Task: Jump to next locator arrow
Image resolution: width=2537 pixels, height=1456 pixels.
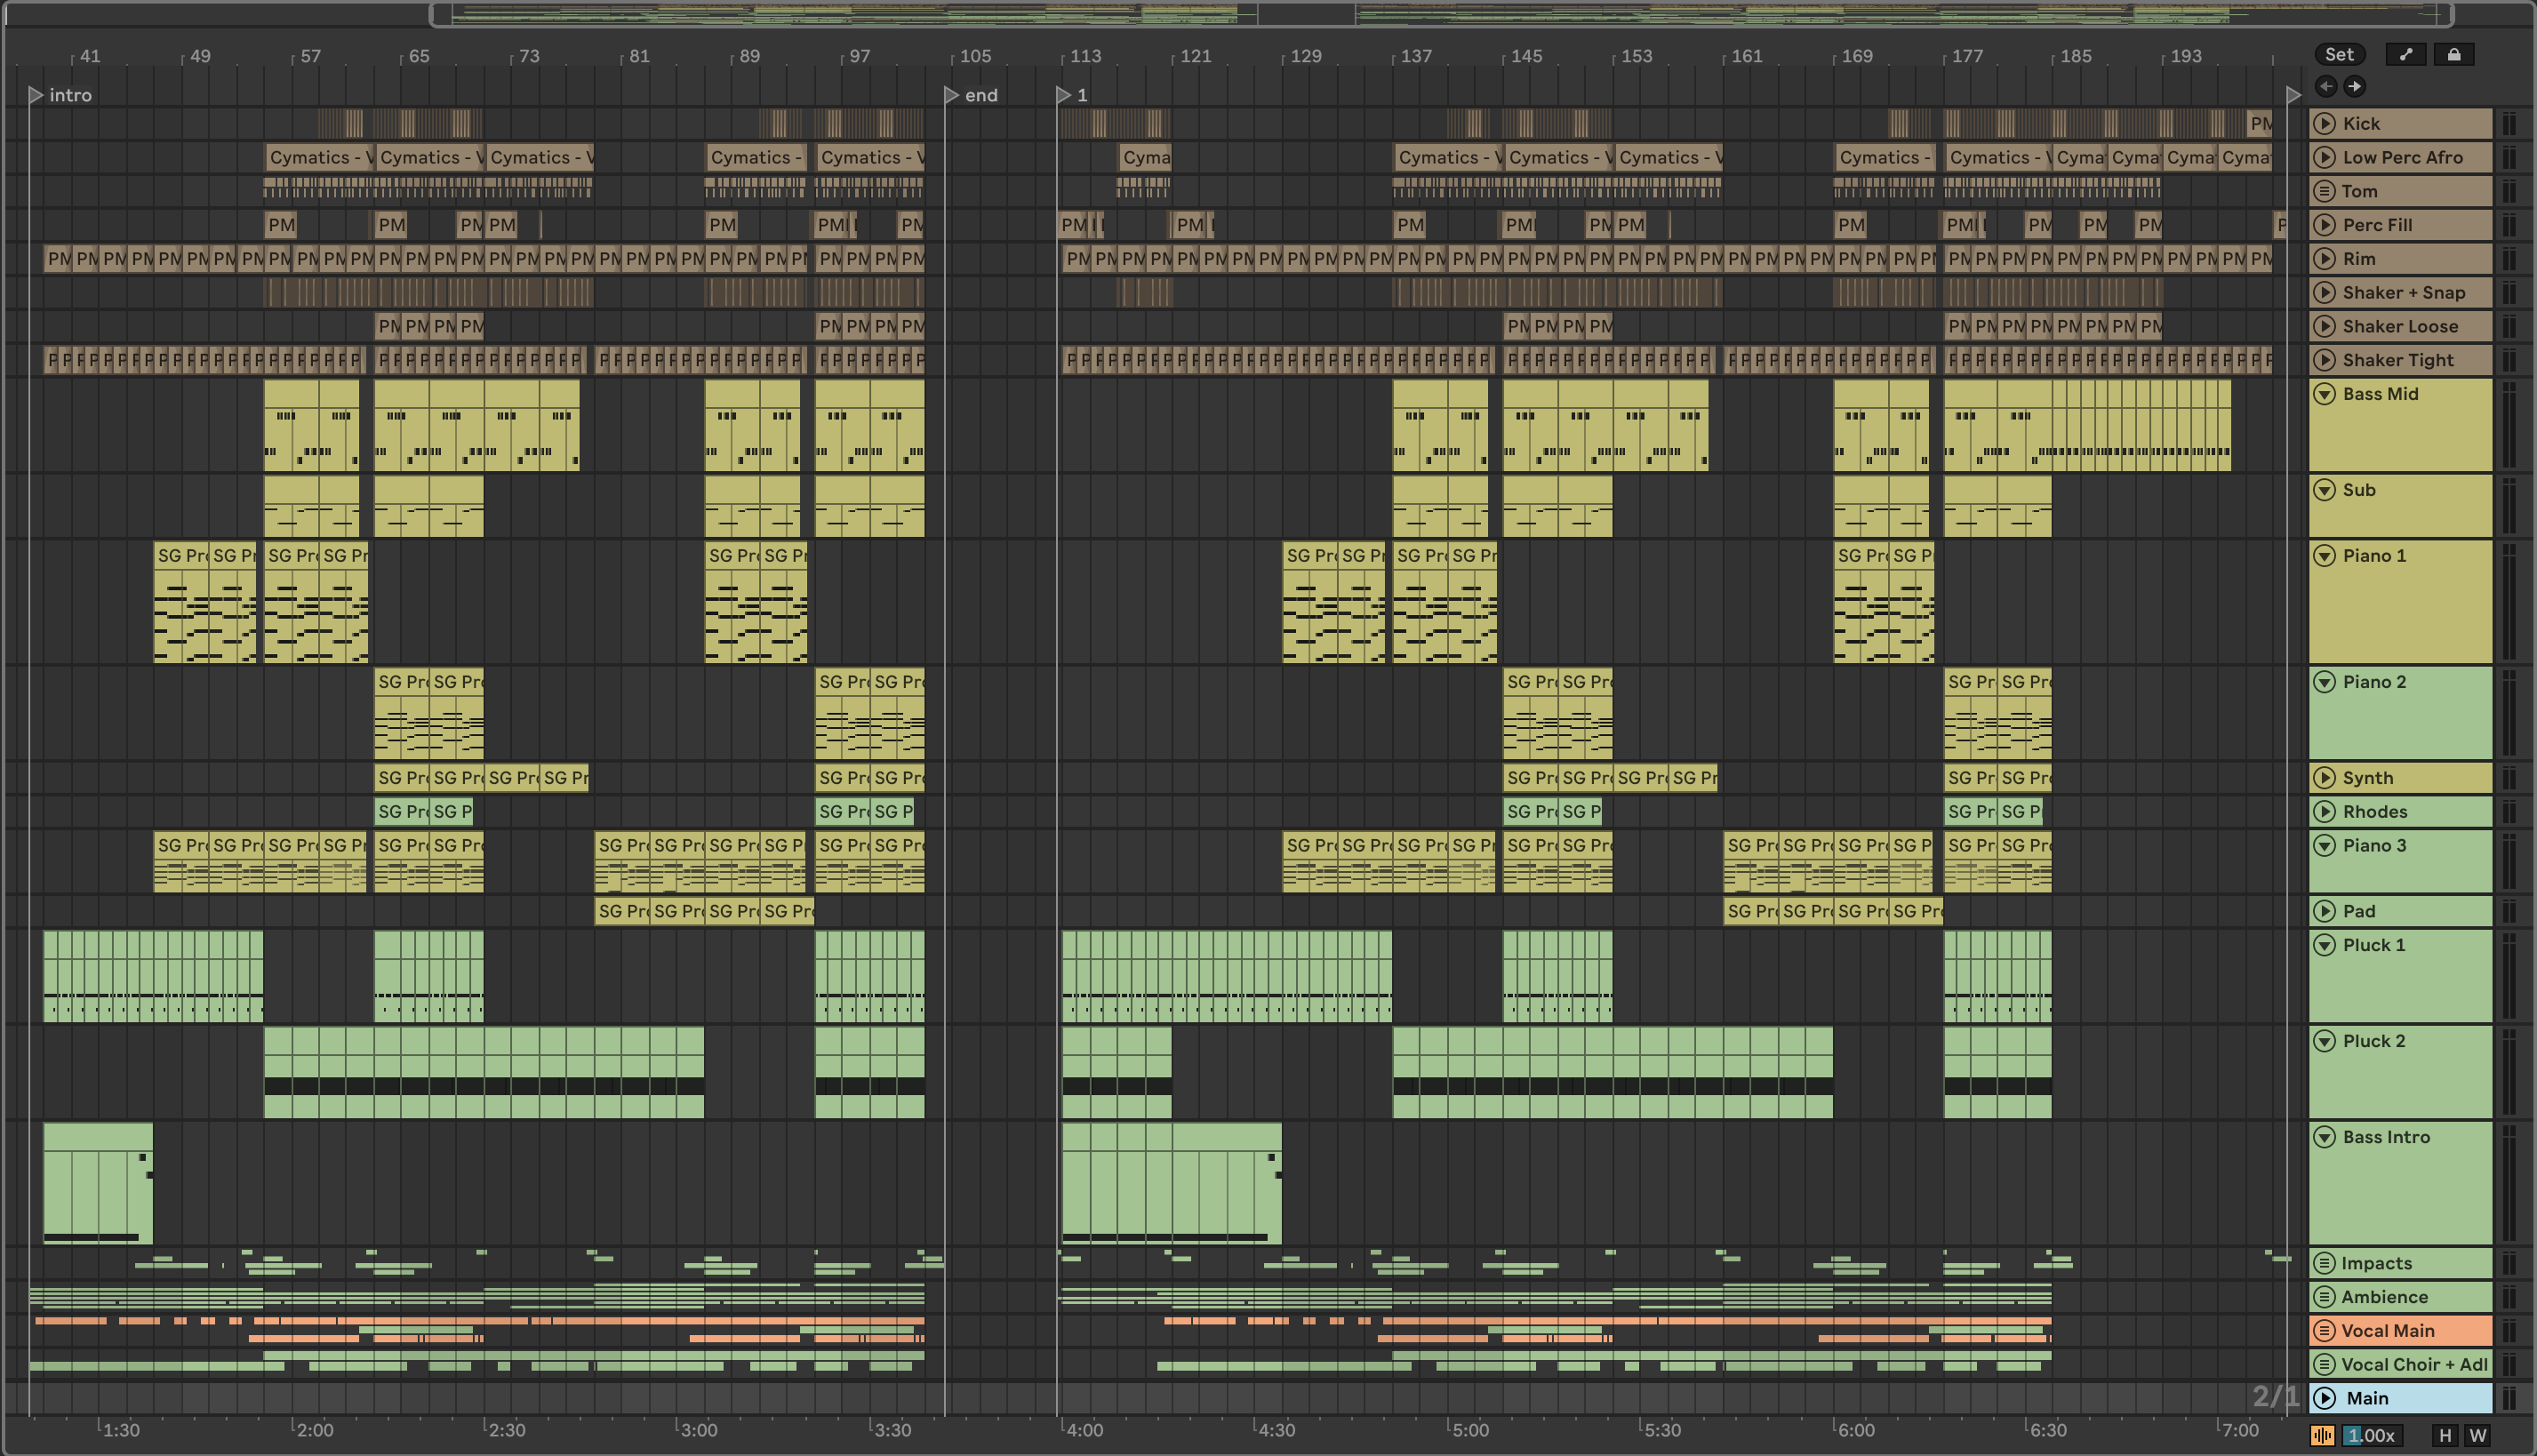Action: coord(2355,87)
